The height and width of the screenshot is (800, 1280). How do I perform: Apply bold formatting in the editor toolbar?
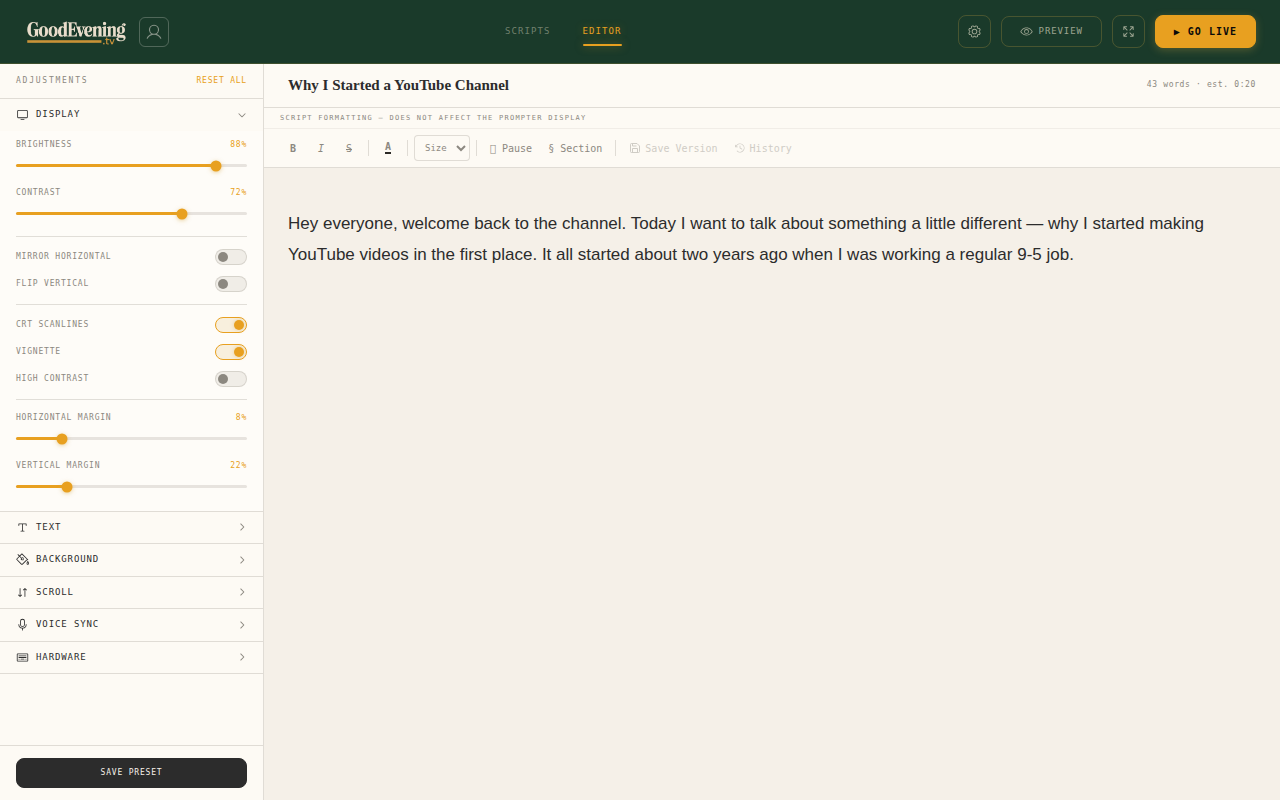[293, 148]
